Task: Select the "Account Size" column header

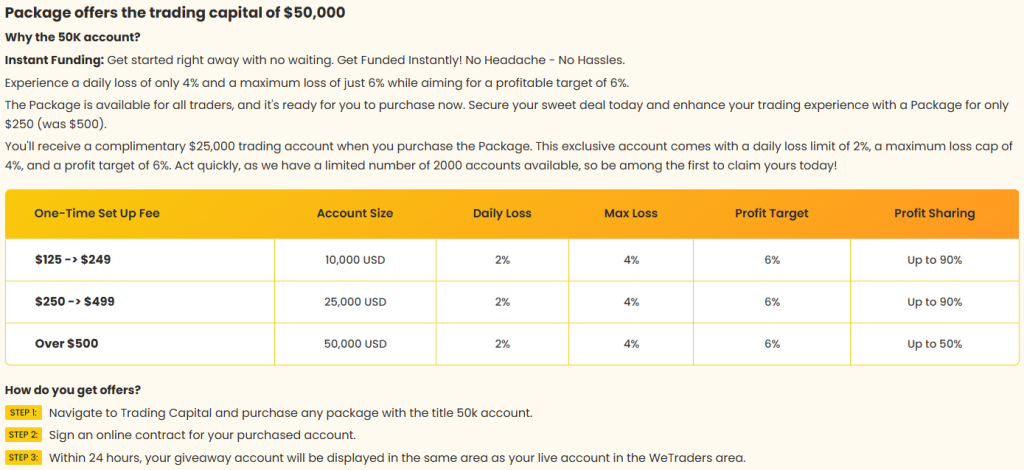Action: pyautogui.click(x=355, y=213)
